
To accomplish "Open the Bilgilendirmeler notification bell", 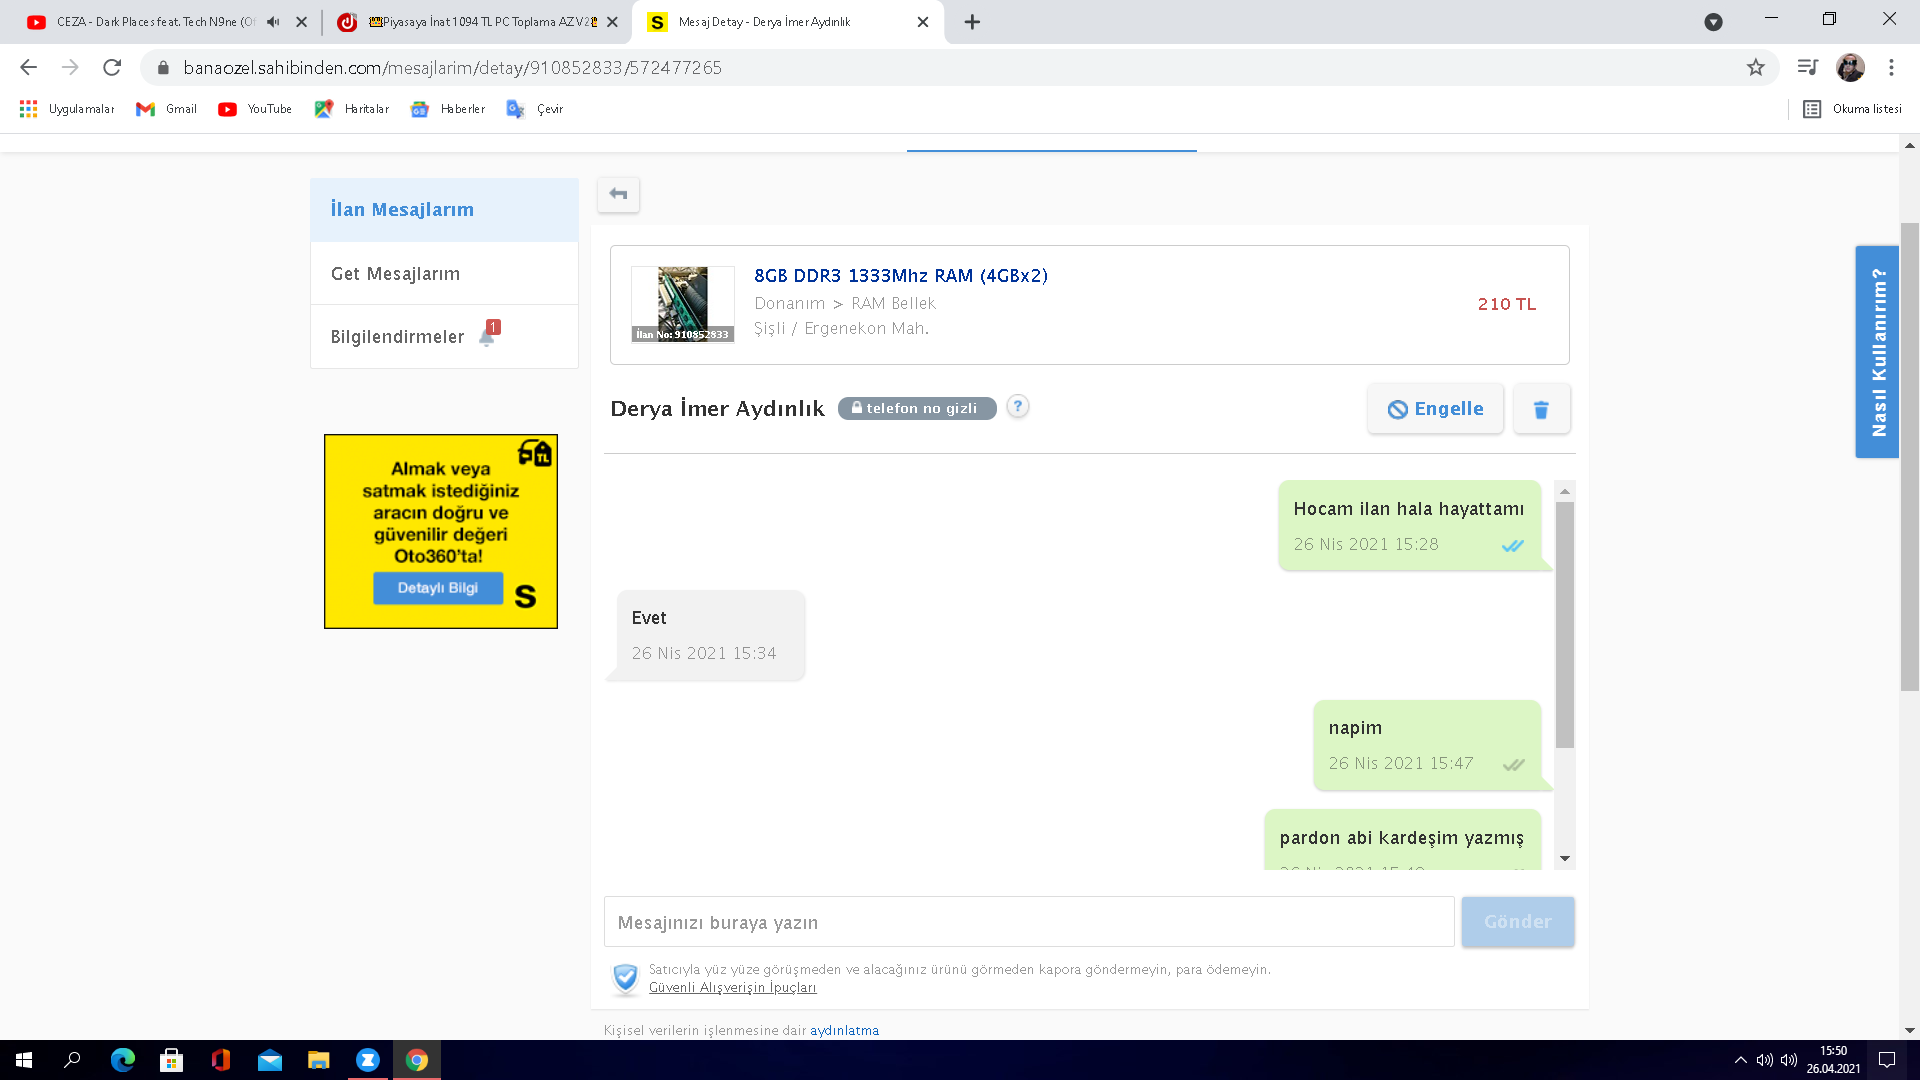I will tap(487, 337).
